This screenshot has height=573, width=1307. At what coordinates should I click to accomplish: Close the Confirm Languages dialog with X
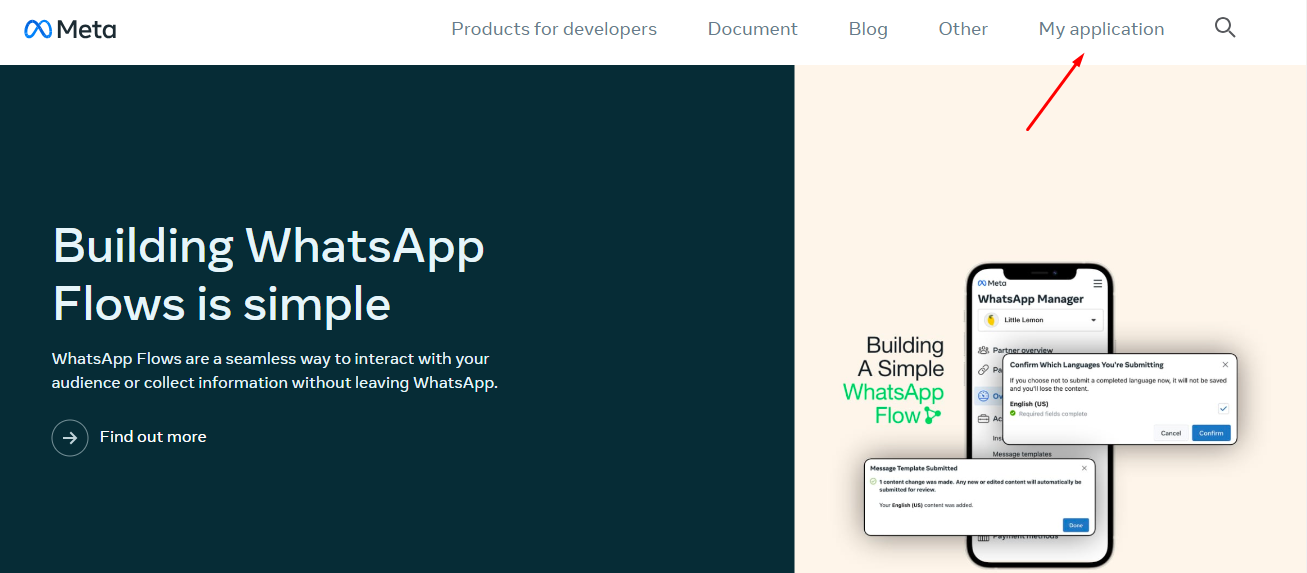click(x=1225, y=365)
